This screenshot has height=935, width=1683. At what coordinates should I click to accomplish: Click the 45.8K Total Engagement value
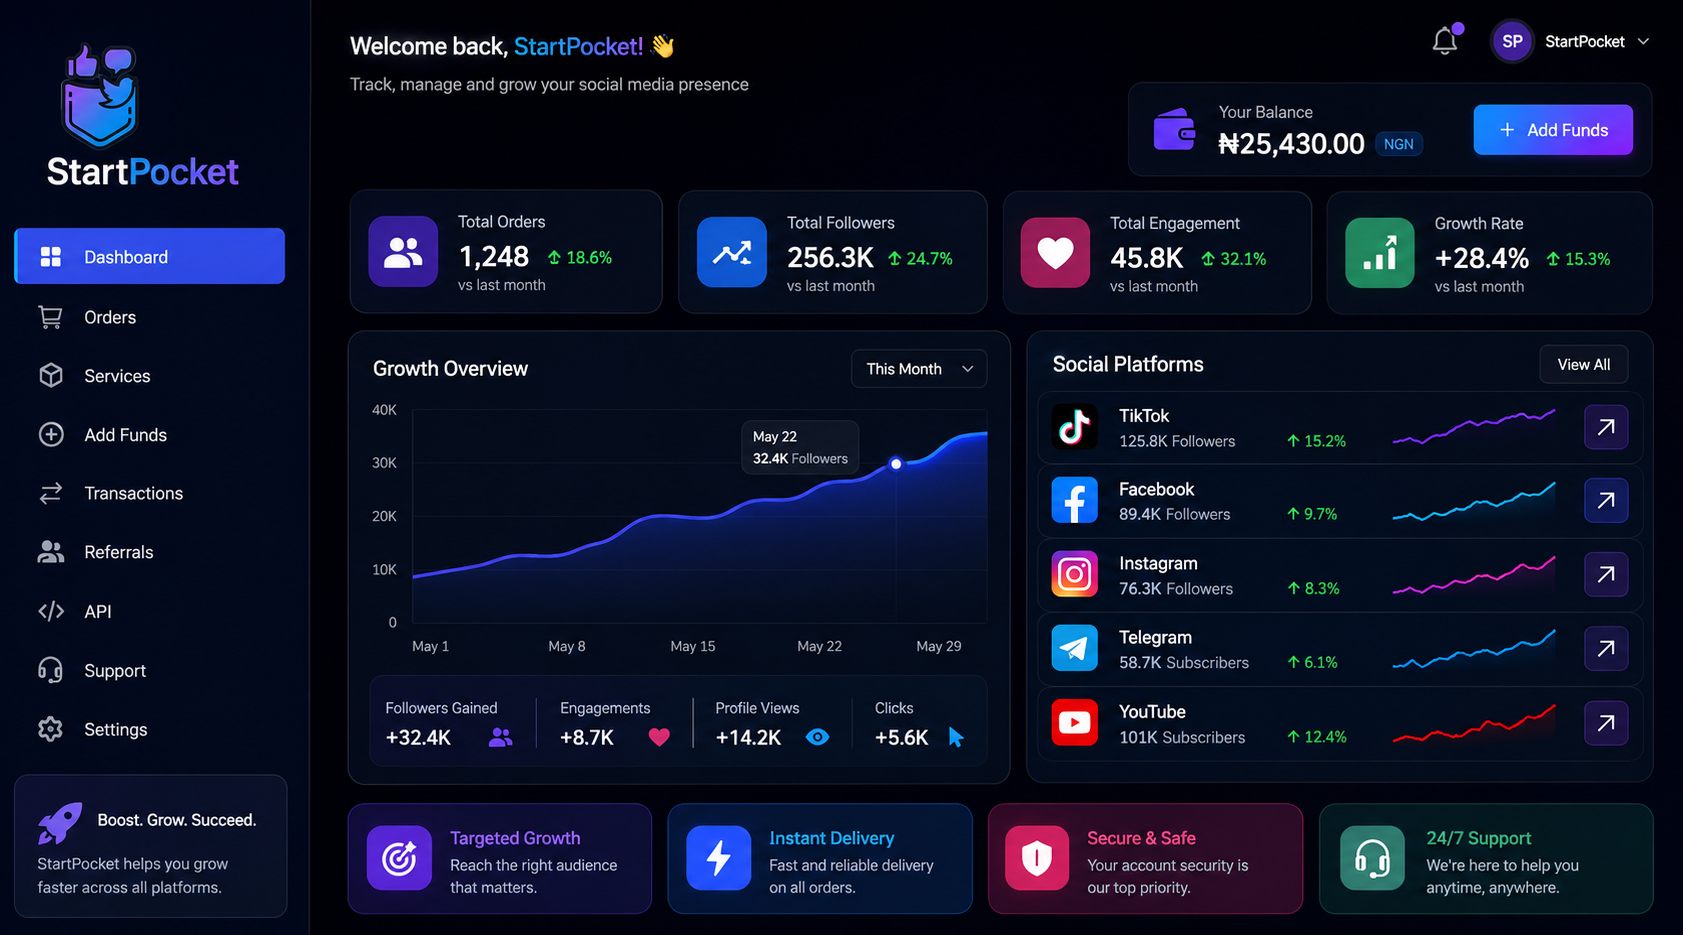[x=1146, y=259]
